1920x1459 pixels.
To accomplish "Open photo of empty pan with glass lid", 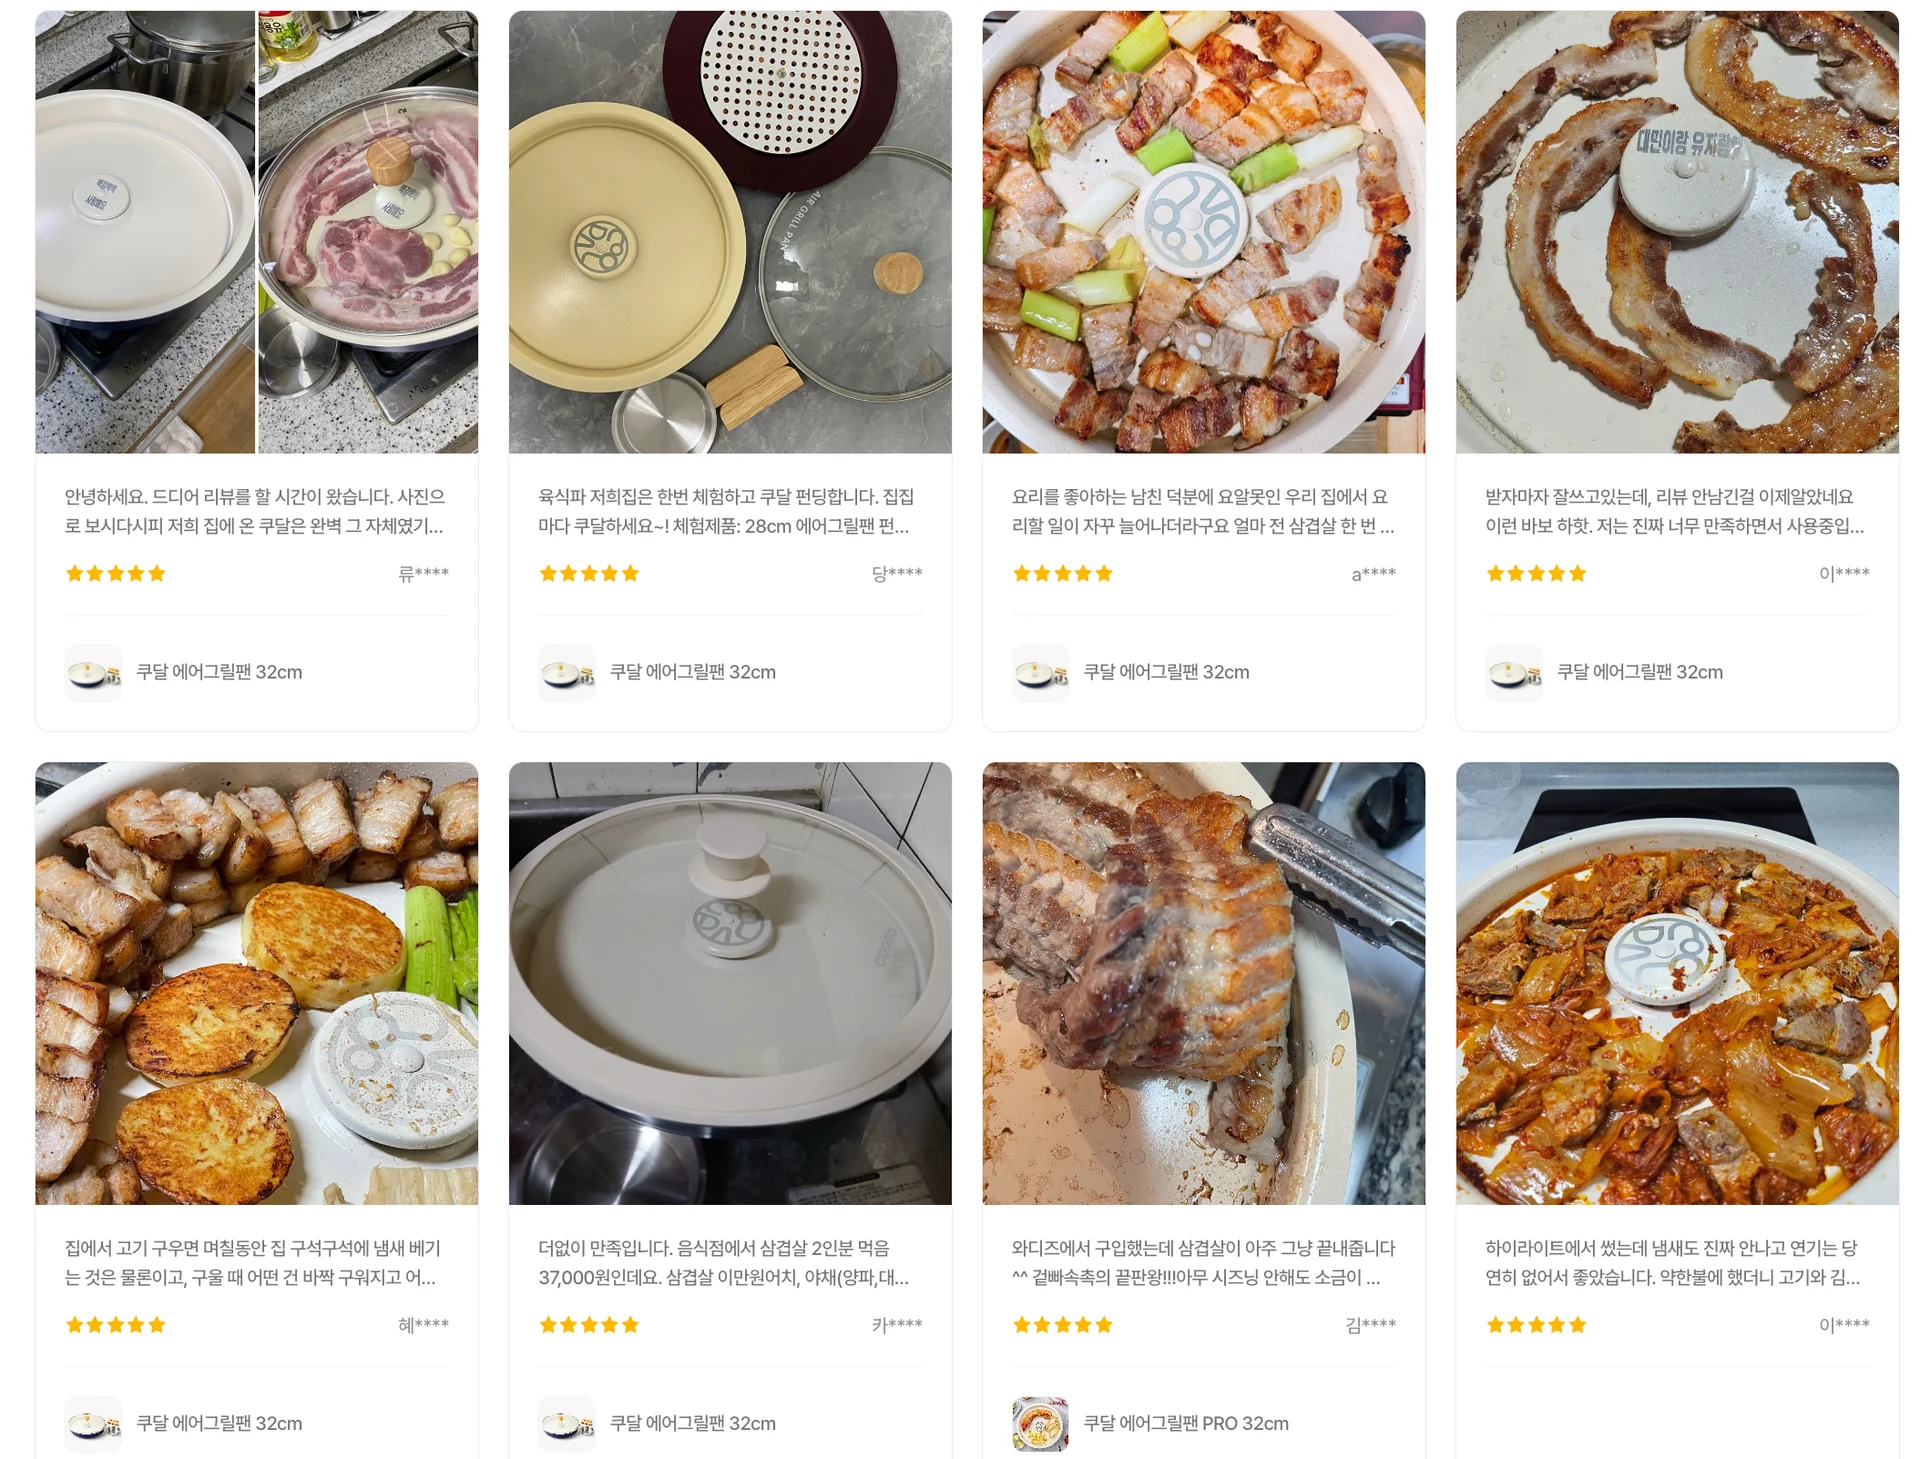I will (730, 983).
